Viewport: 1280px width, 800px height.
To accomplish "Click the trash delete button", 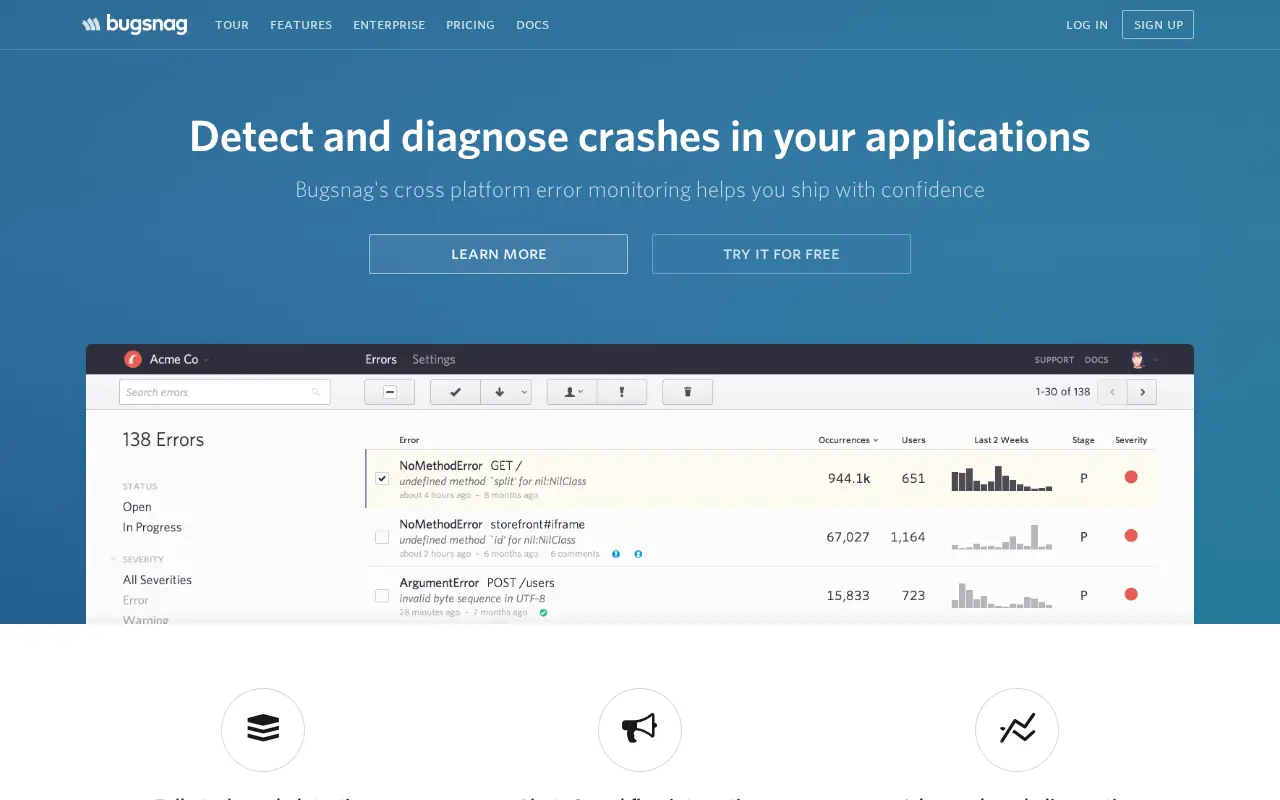I will (x=687, y=392).
